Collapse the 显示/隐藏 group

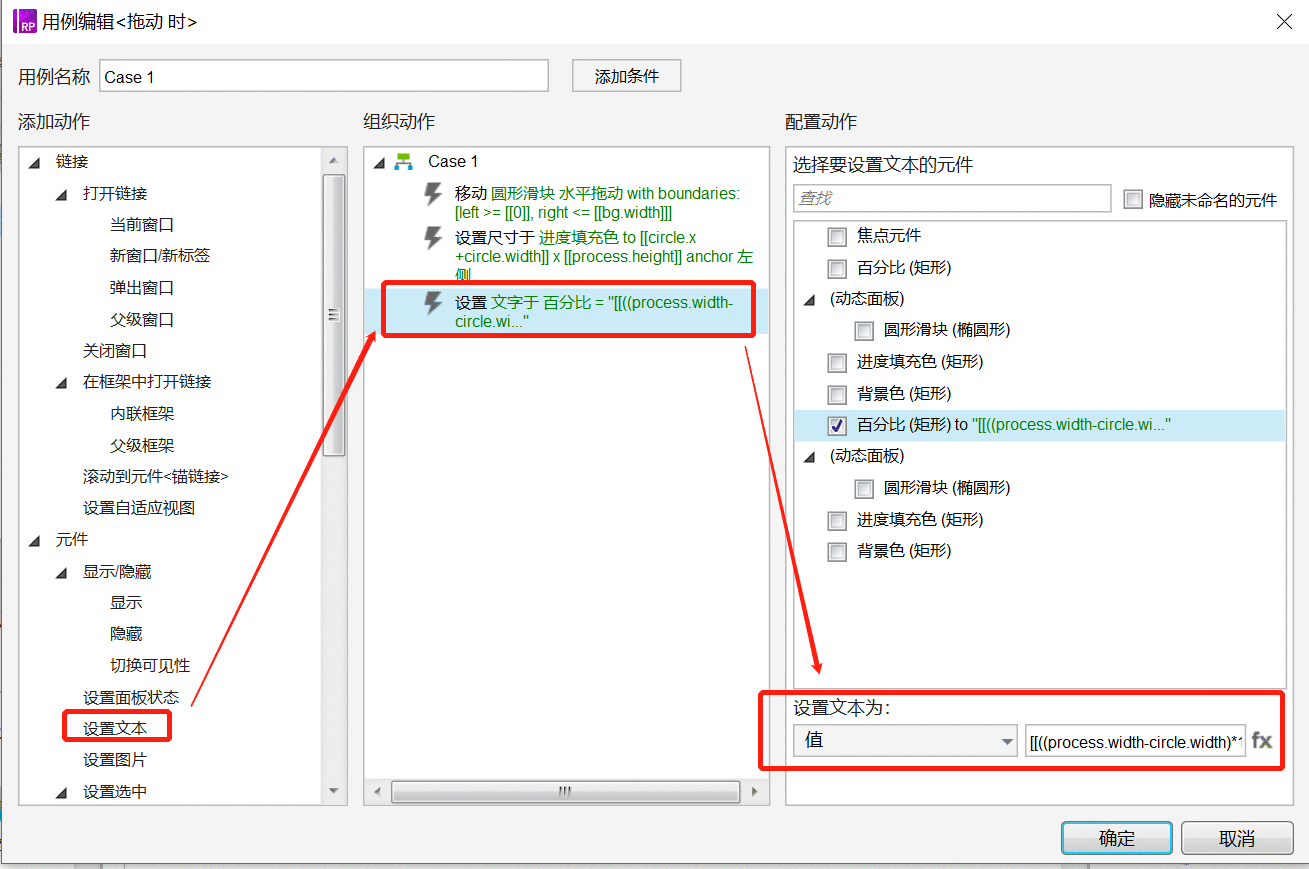point(62,572)
